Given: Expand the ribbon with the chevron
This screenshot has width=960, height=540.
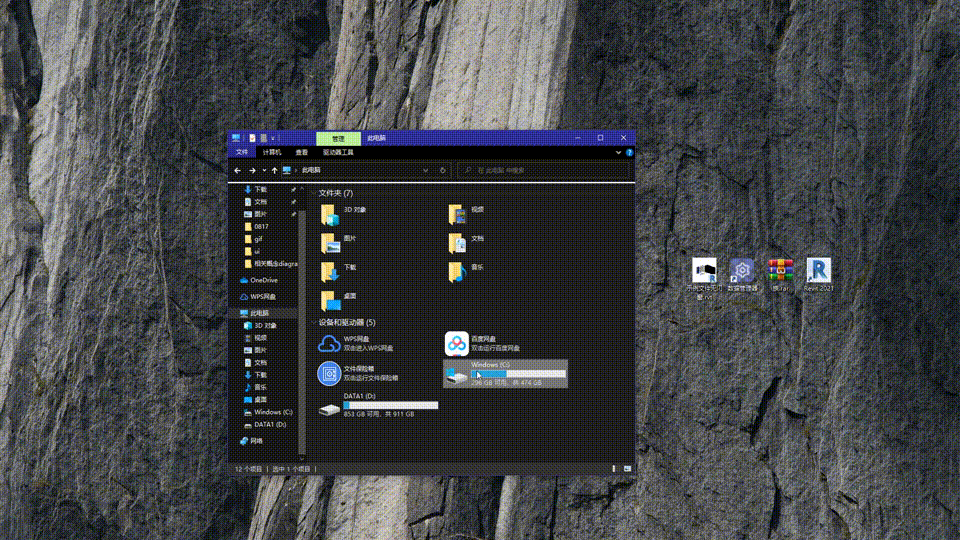Looking at the screenshot, I should click(618, 153).
